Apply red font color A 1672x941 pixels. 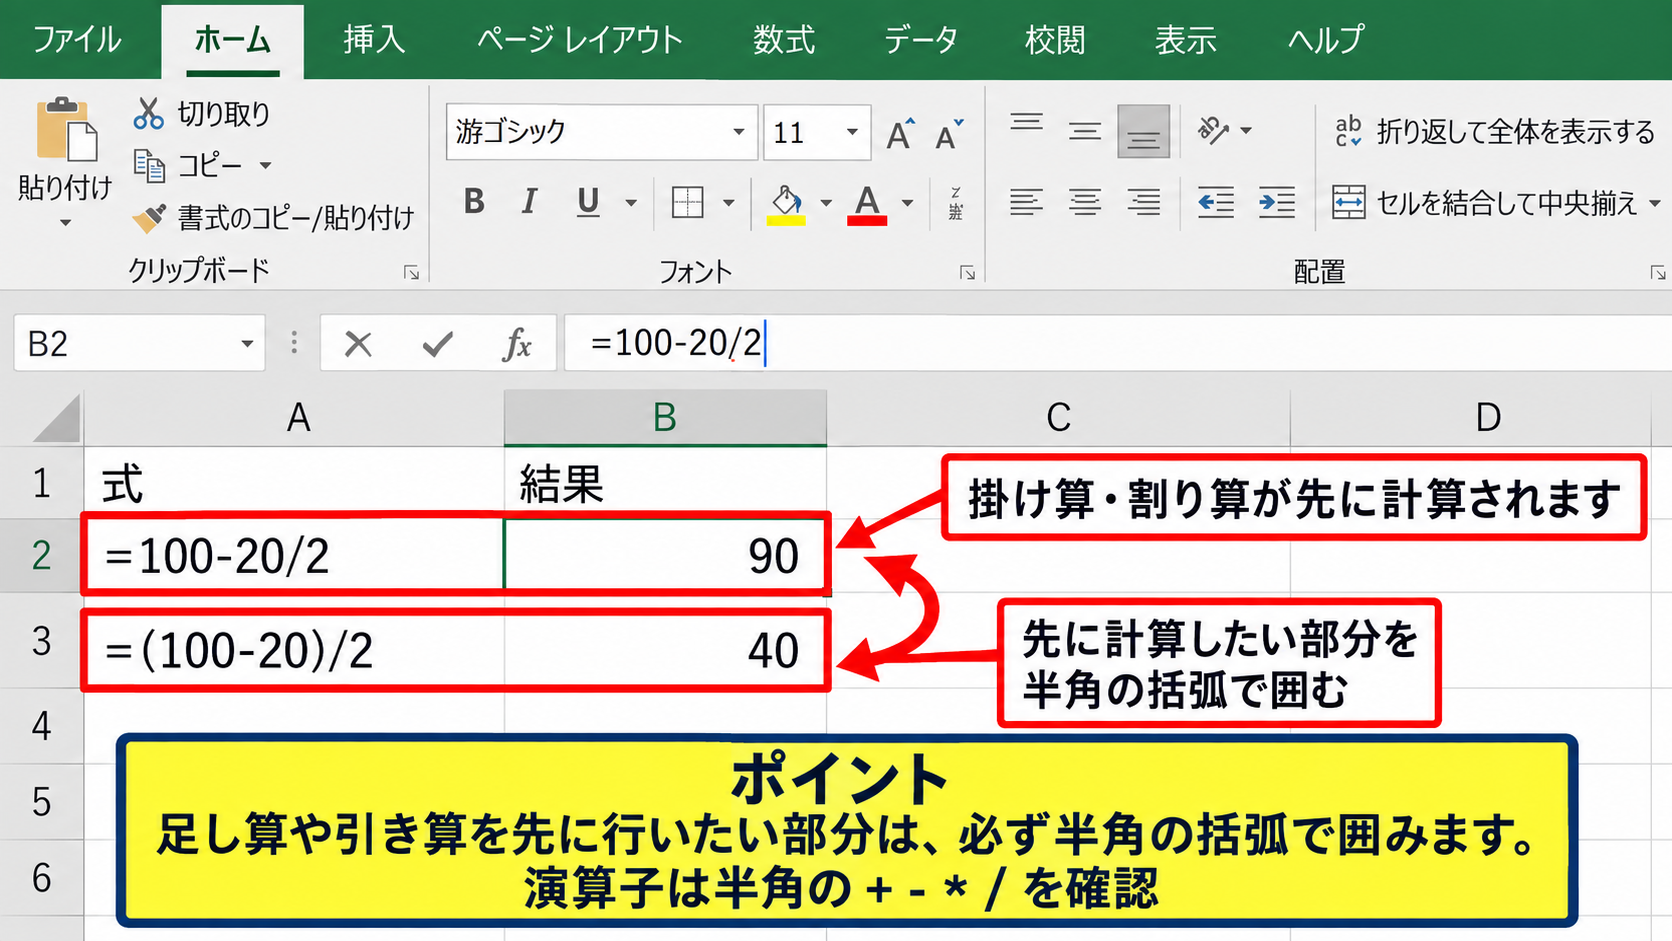click(867, 204)
